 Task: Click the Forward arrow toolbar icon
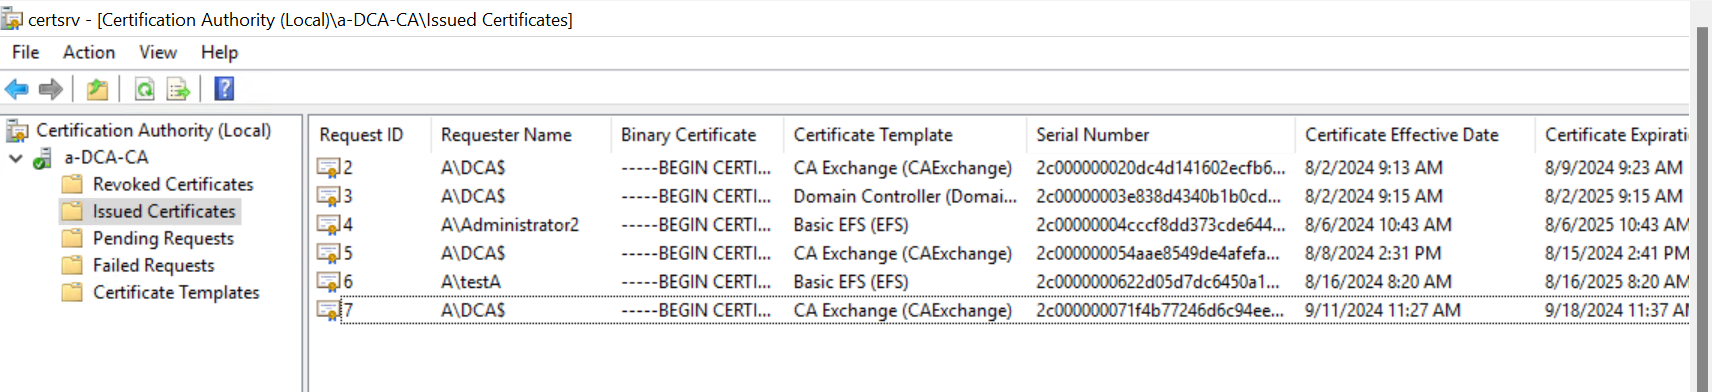pos(50,89)
